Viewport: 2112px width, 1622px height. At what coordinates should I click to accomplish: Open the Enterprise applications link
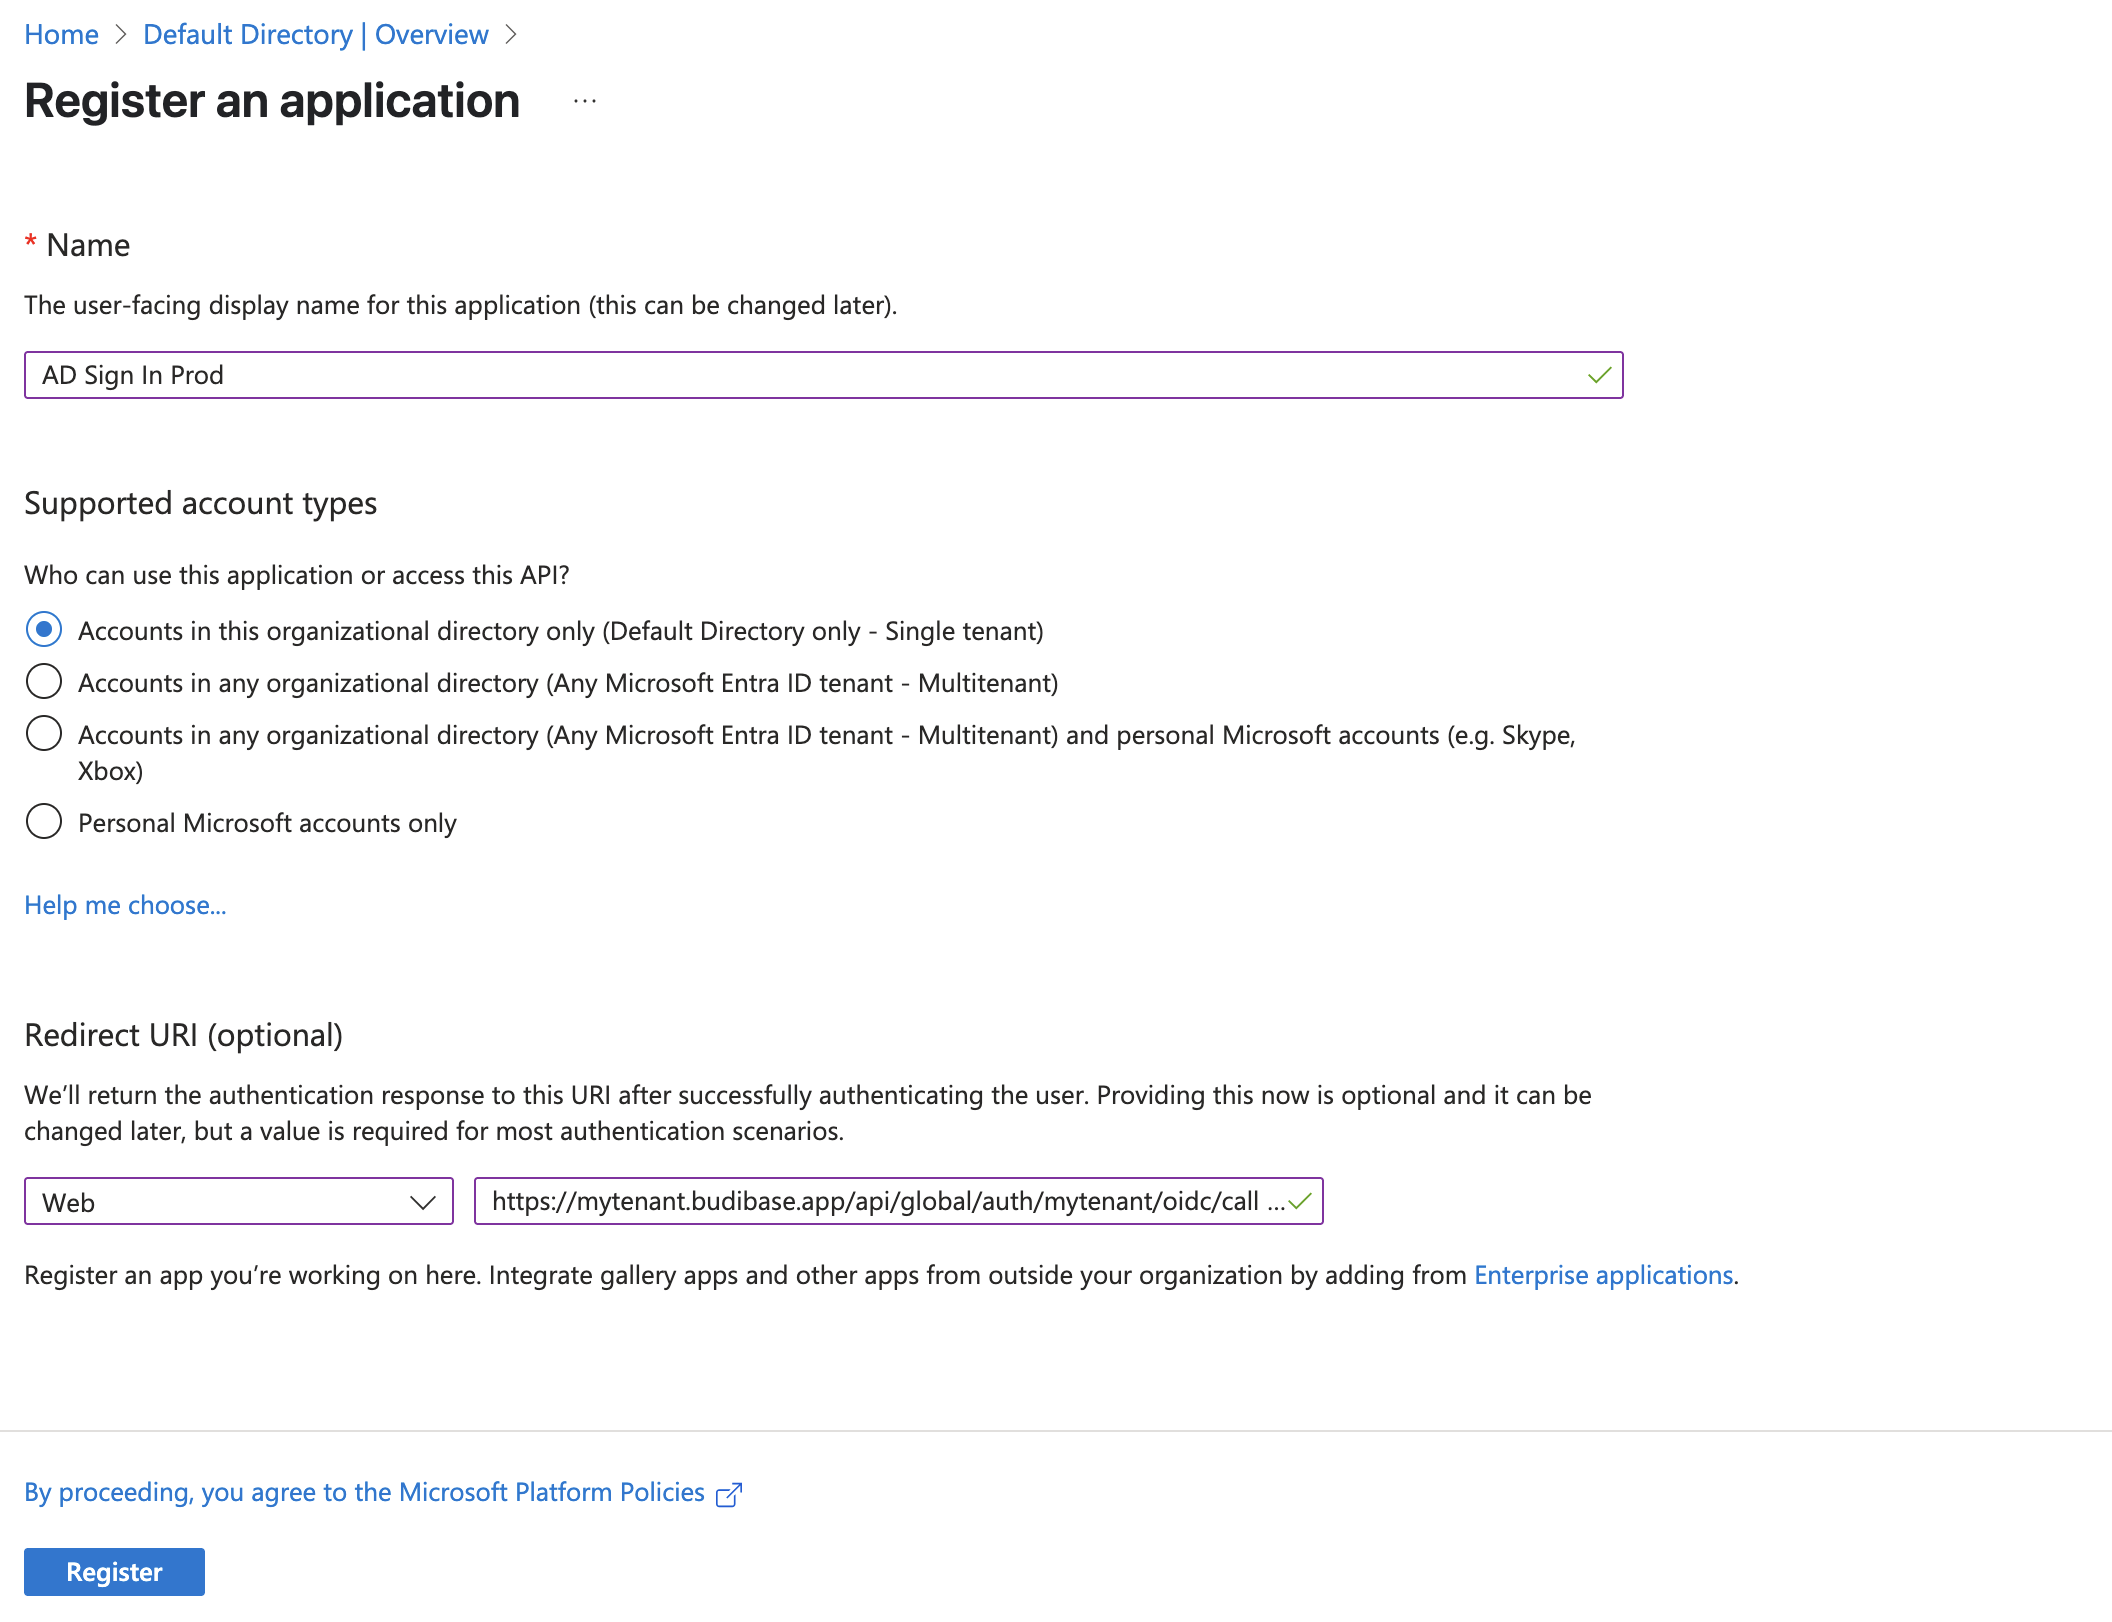pos(1603,1275)
